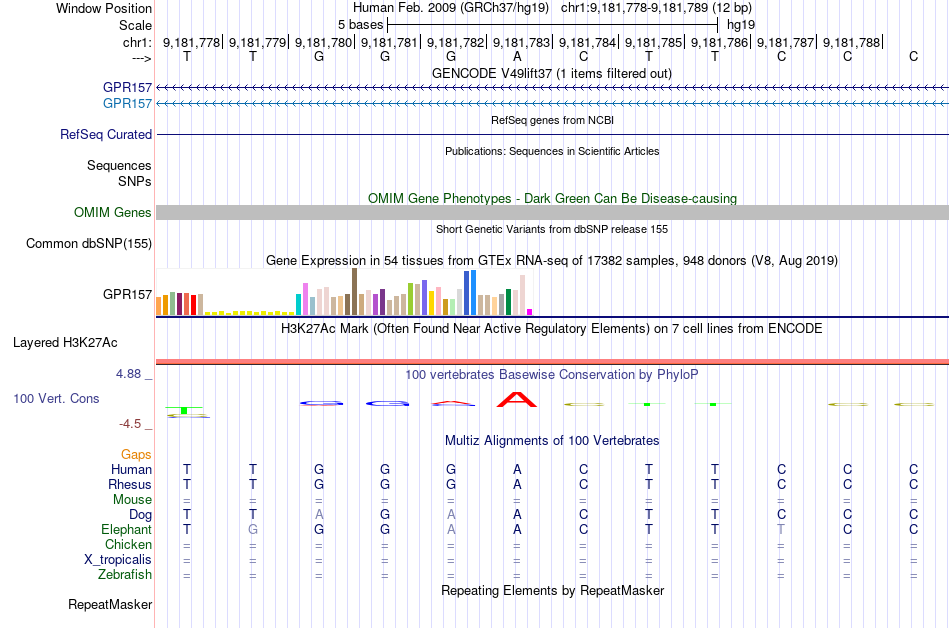Click the 4.88 conservation scale value
The image size is (950, 628).
coord(128,374)
